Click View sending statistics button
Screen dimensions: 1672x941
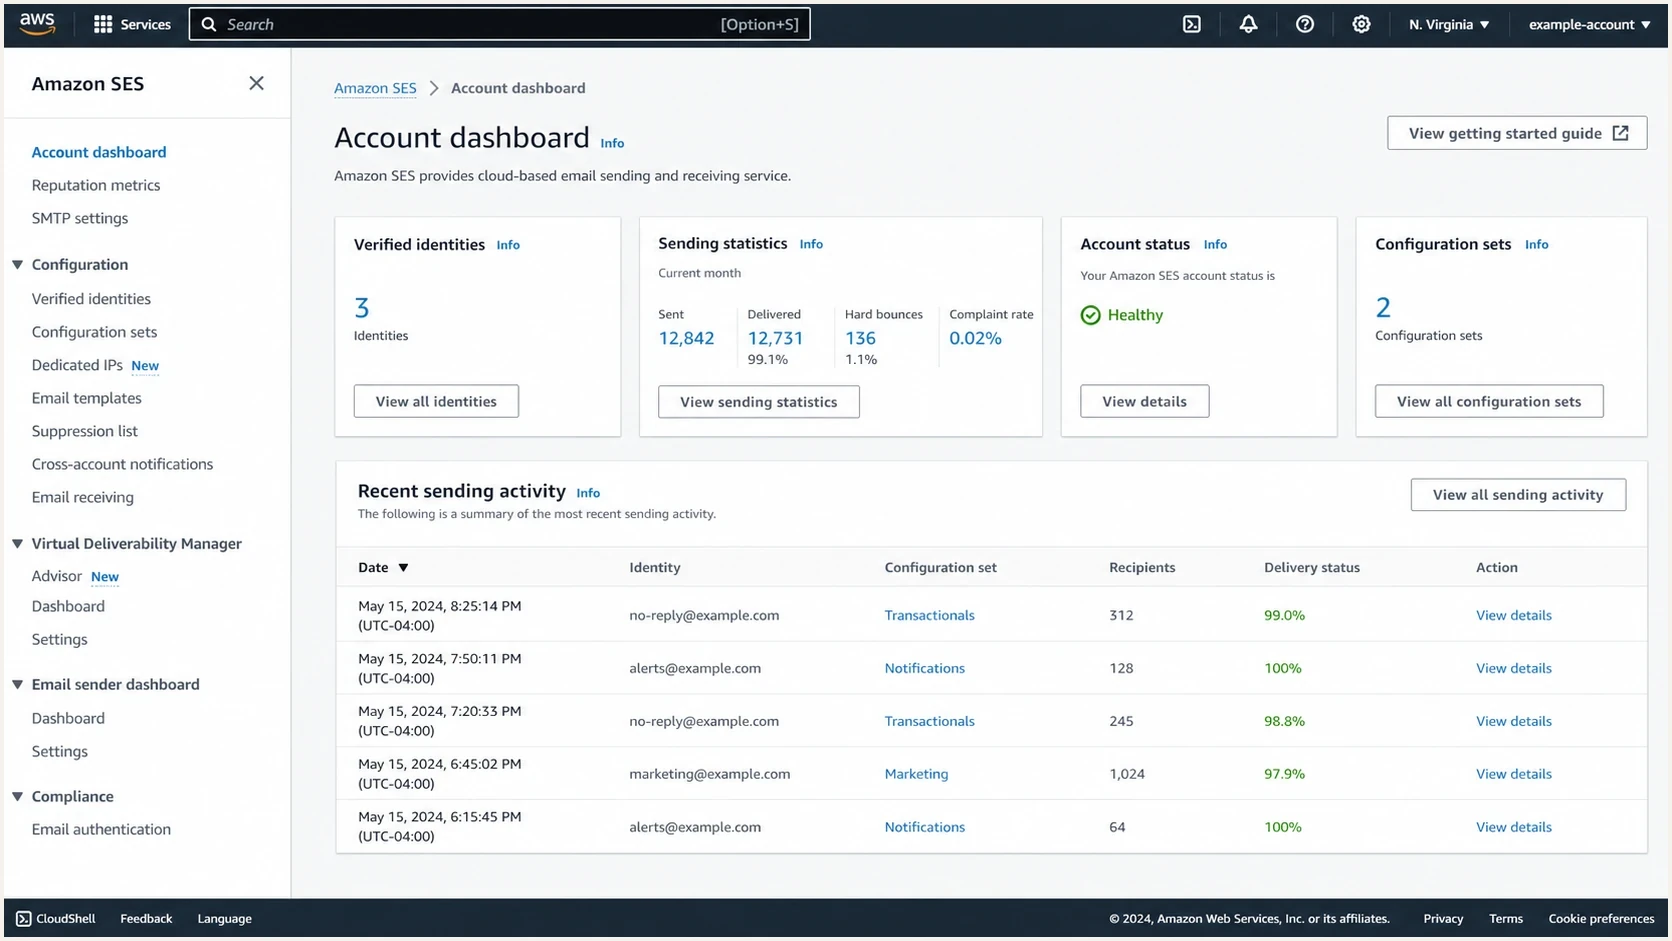coord(759,402)
